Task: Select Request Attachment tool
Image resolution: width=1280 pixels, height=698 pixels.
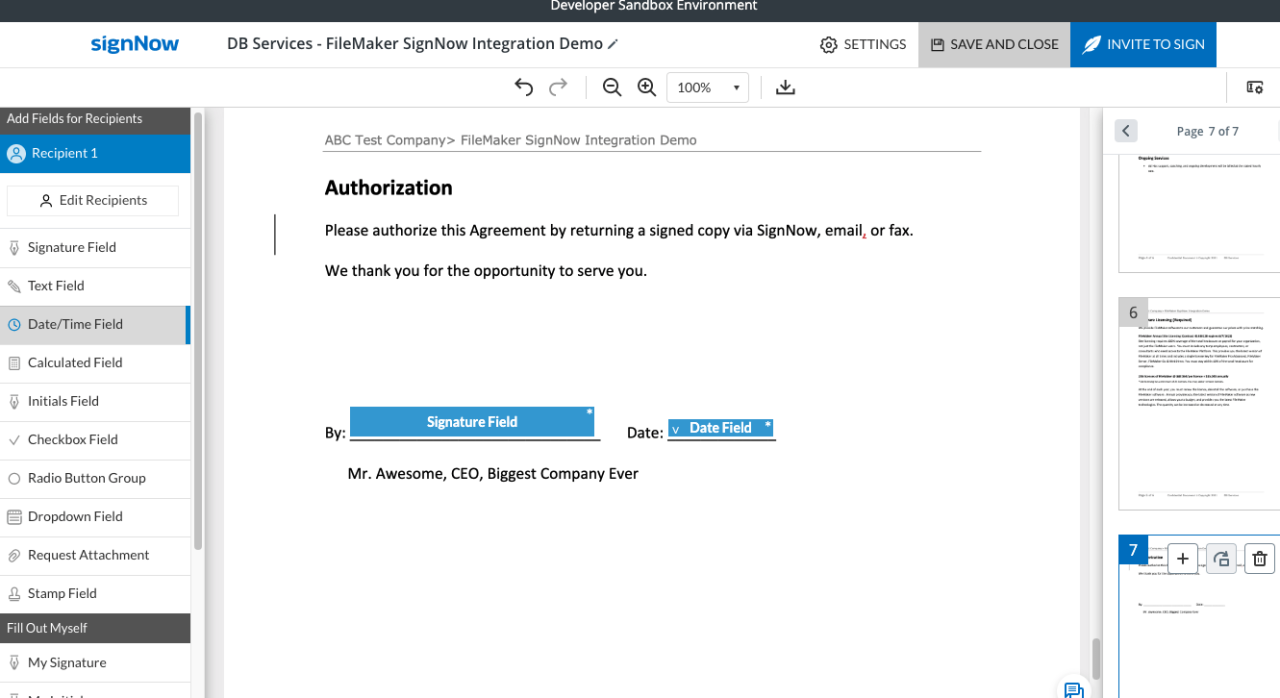Action: (95, 555)
